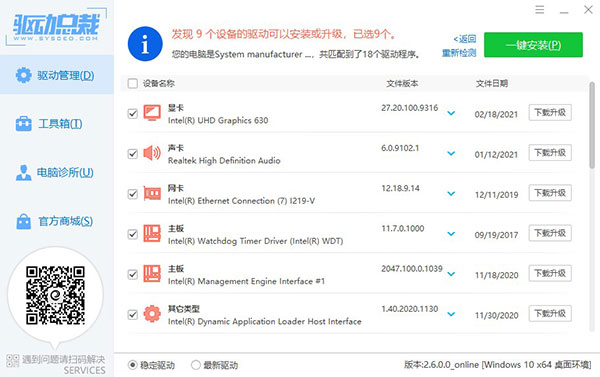The image size is (600, 377).
Task: Click the text Intel(R) UHD Graphics 630
Action: click(218, 120)
